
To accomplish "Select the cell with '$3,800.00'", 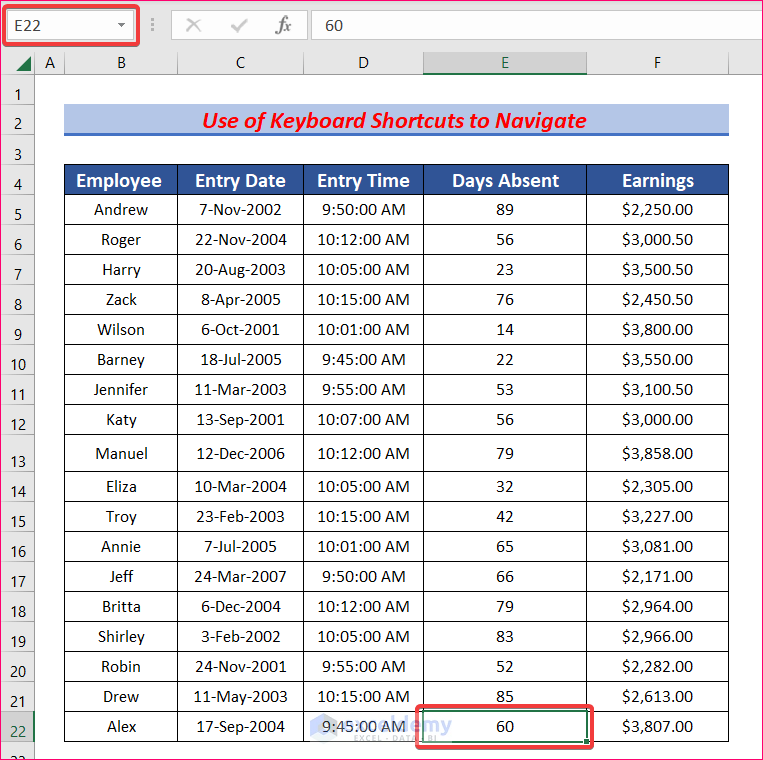I will point(657,329).
